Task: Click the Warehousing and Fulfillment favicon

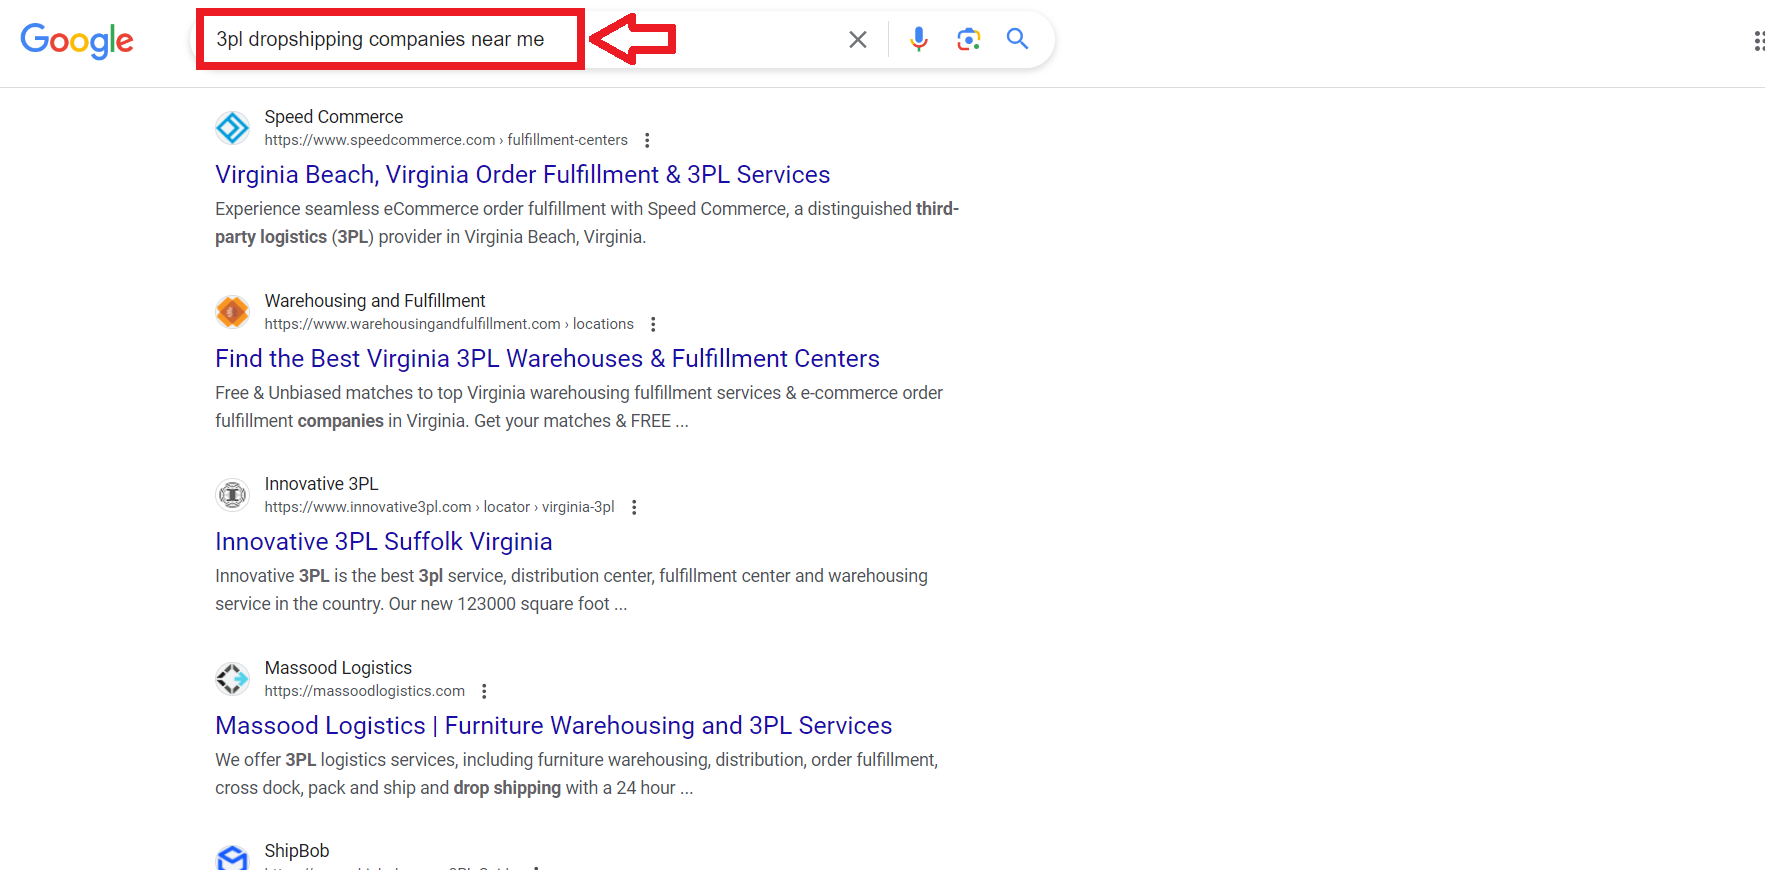Action: [232, 312]
